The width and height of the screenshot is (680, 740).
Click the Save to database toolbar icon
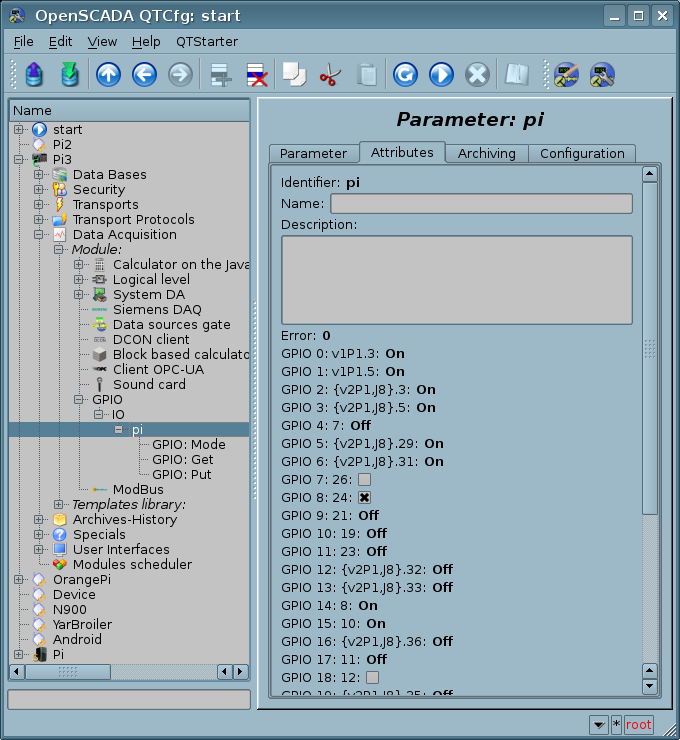tap(69, 75)
